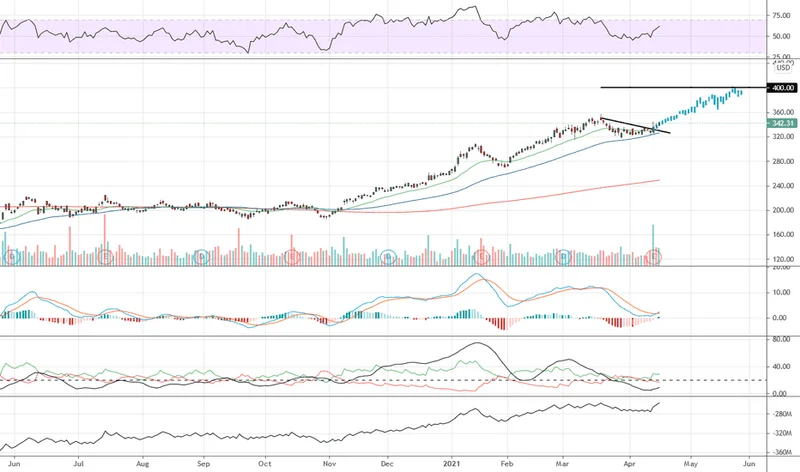The image size is (800, 472).
Task: Open the dividend marker at September
Action: coord(202,257)
